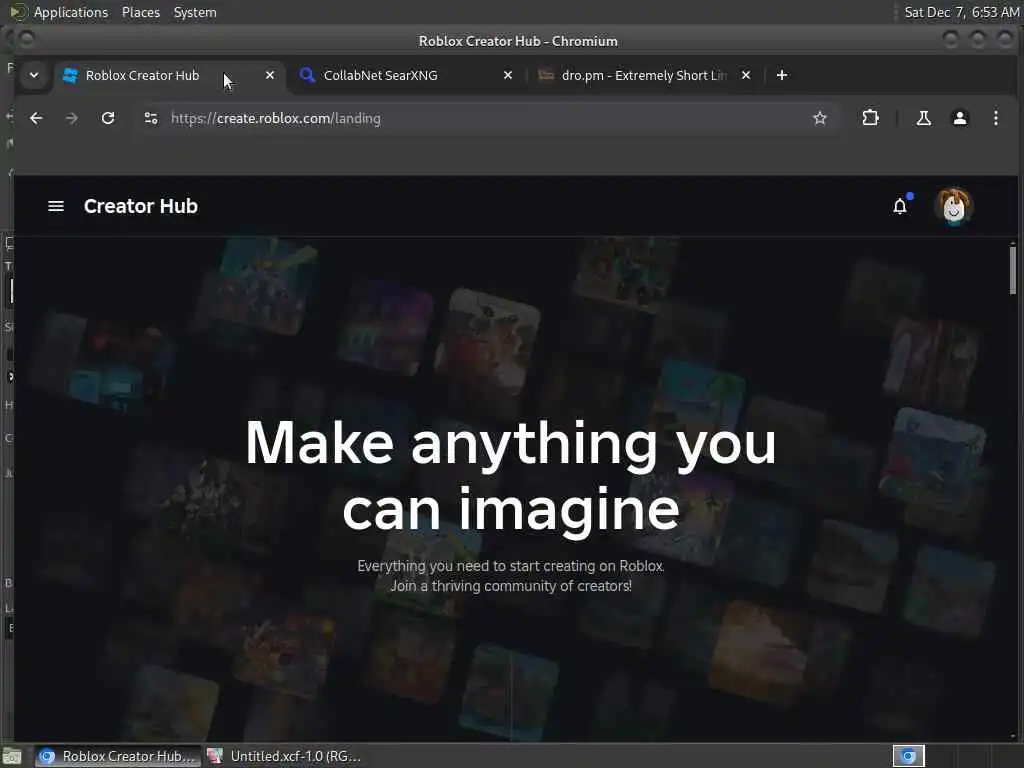Open the Chromium three-dot menu
The width and height of the screenshot is (1024, 768).
point(996,118)
